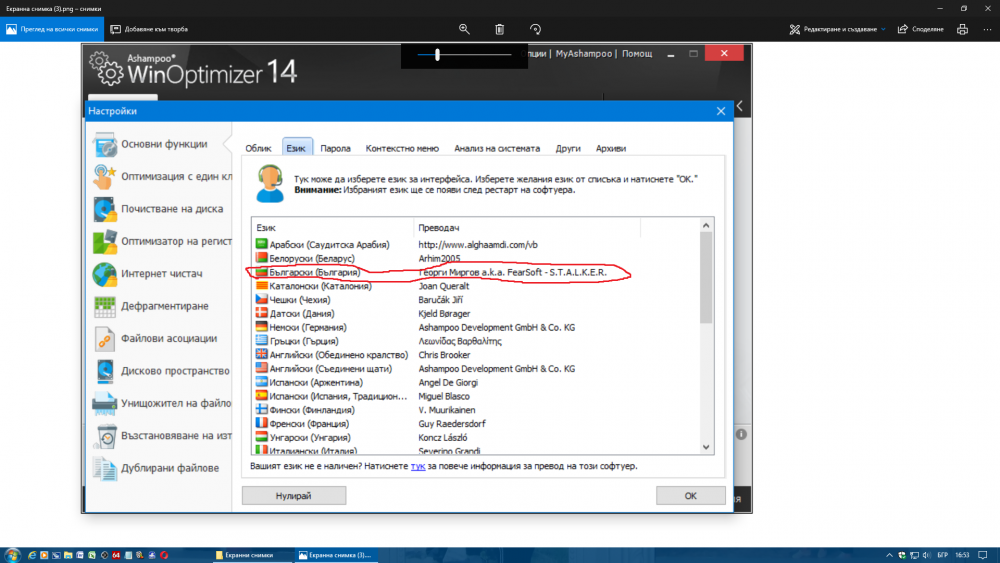The image size is (1000, 563).
Task: Select Арабски (Саудитска Арабия) row
Action: 476,245
